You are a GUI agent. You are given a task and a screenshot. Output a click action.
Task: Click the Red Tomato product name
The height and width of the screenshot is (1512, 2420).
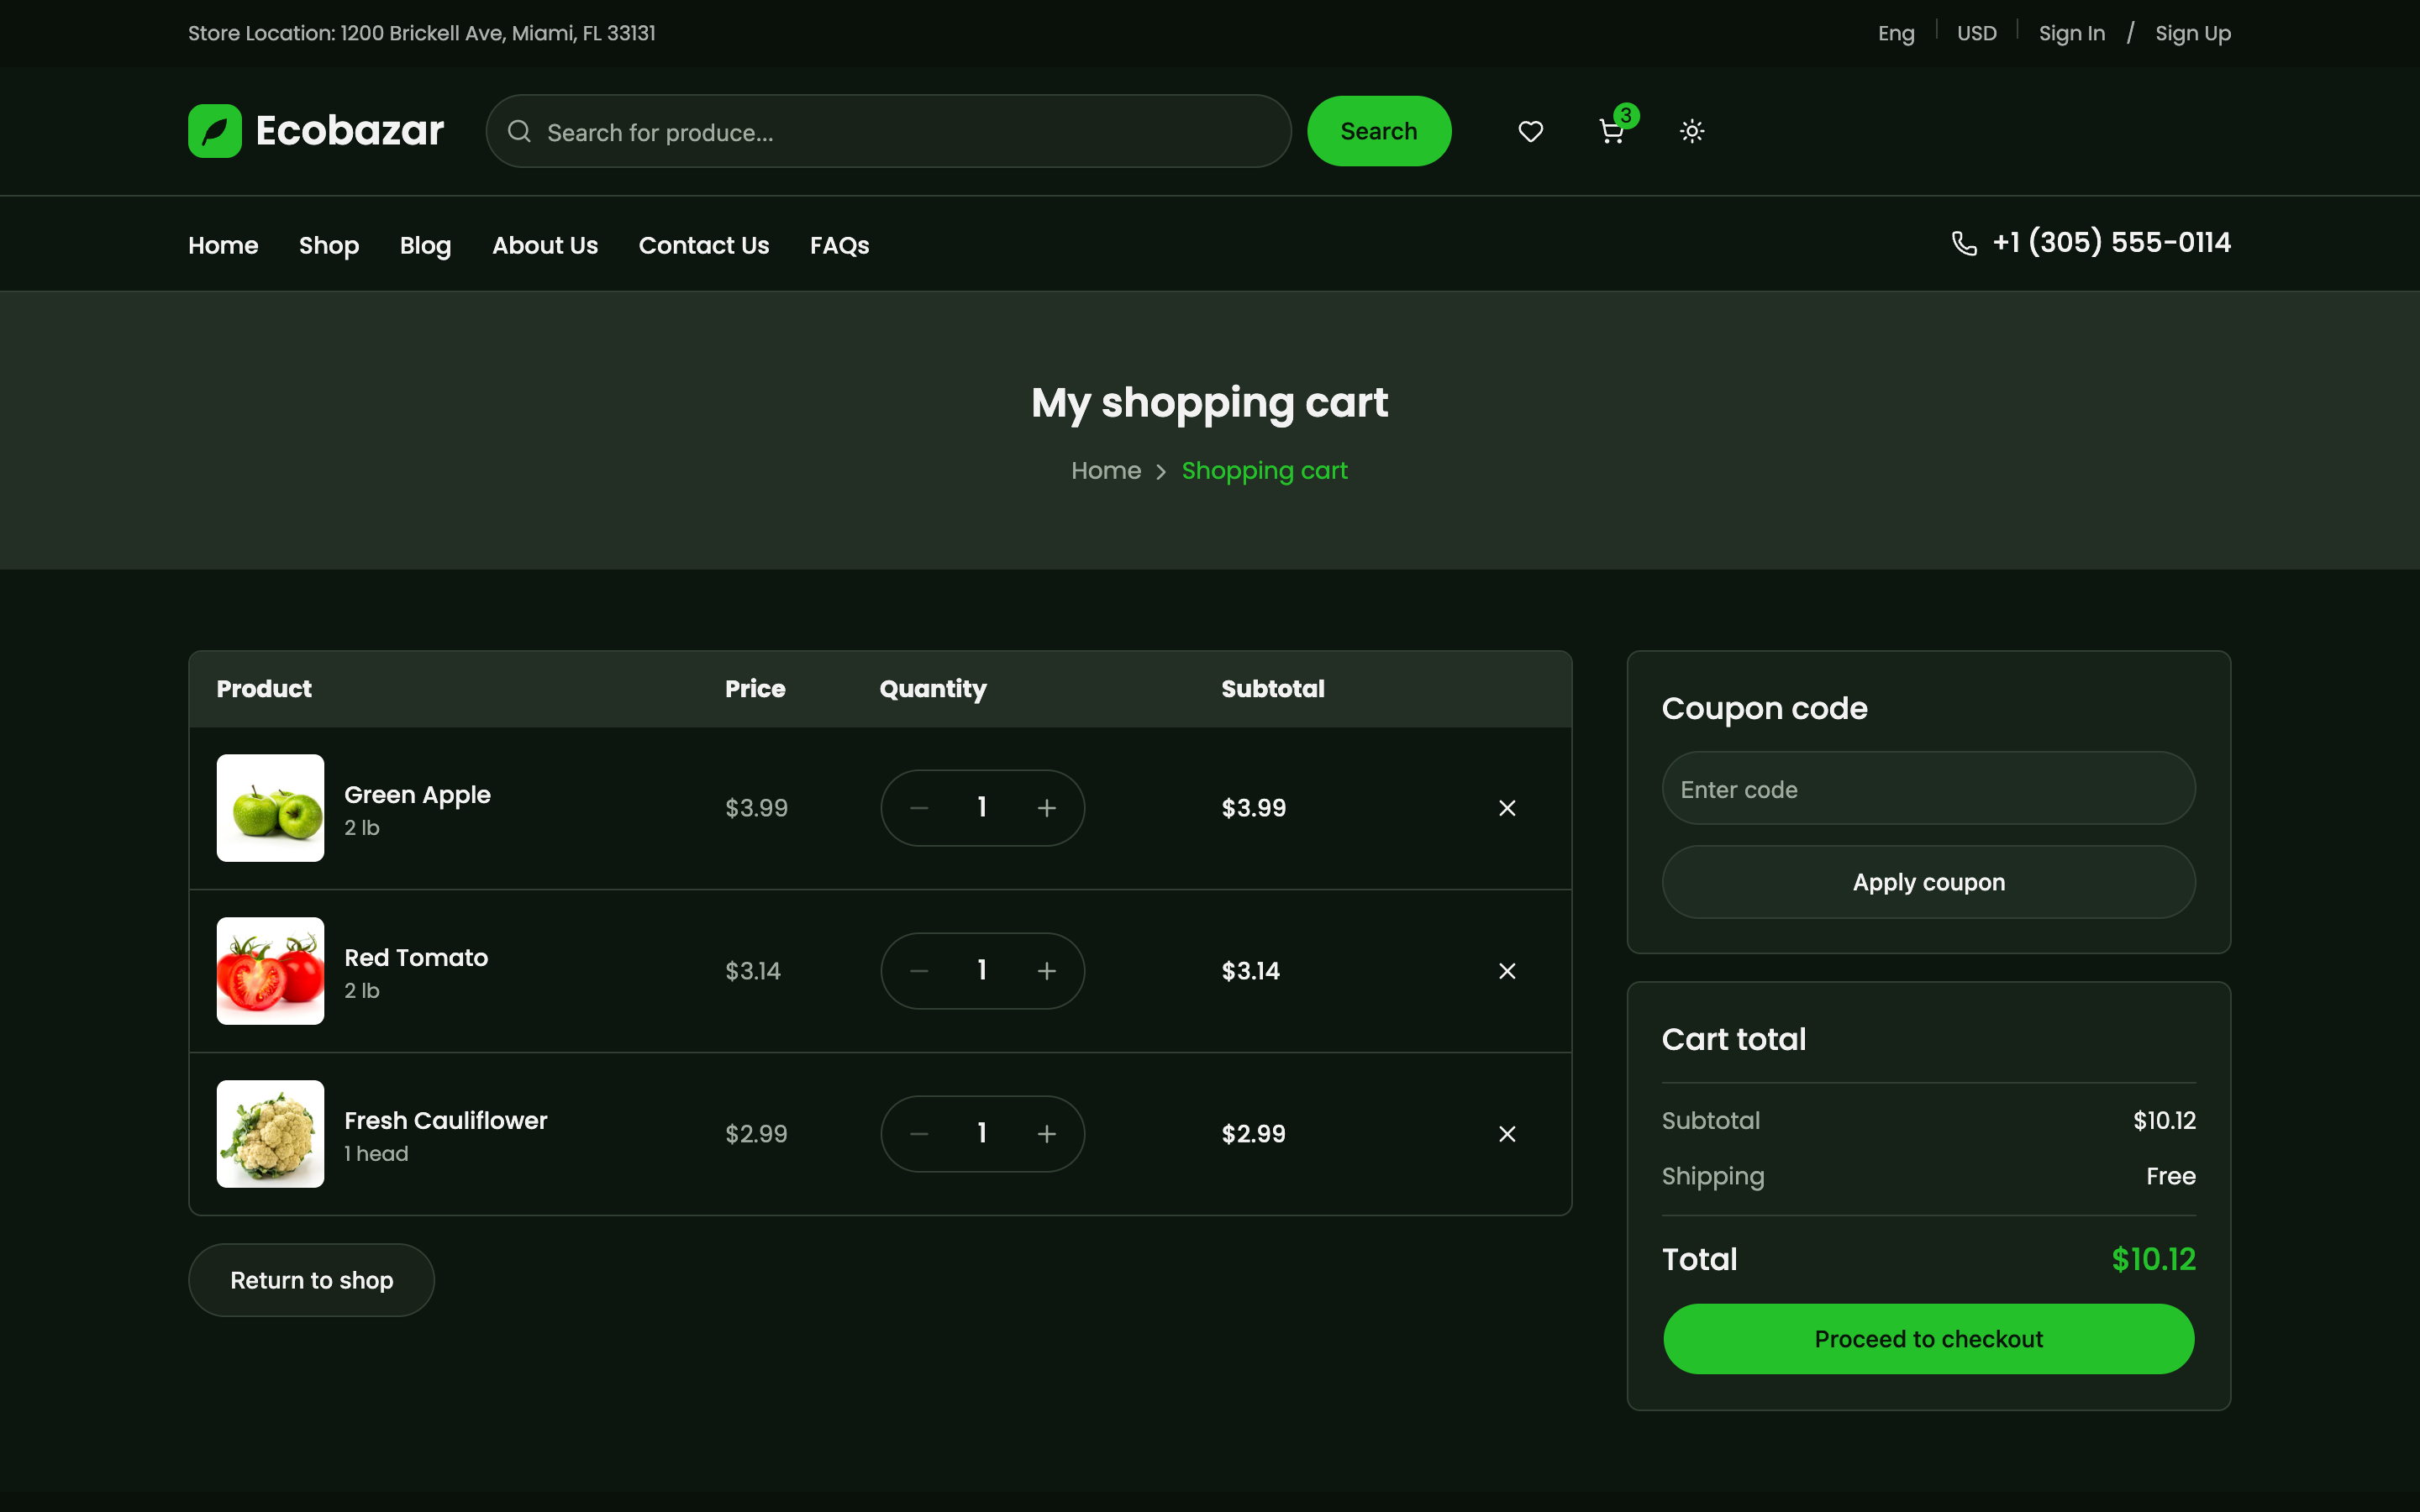pos(416,958)
